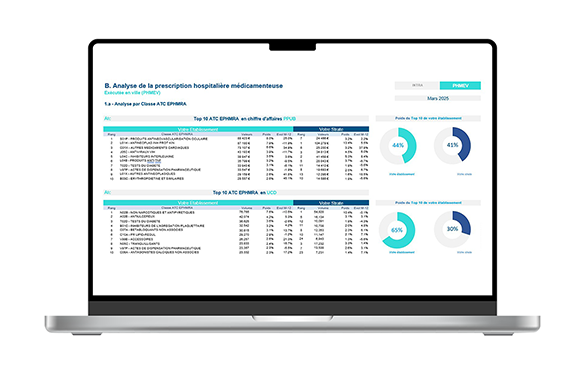Click the B01C Inhibiteurs de l'Agregation Plaquettaire row
Viewport: 585px width, 374px height.
[x=236, y=226]
